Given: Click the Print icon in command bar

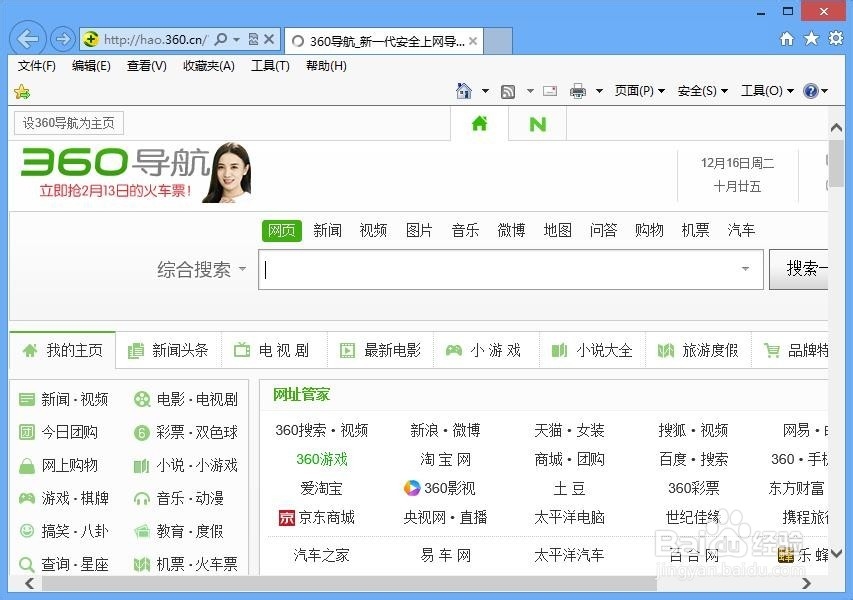Looking at the screenshot, I should coord(578,91).
